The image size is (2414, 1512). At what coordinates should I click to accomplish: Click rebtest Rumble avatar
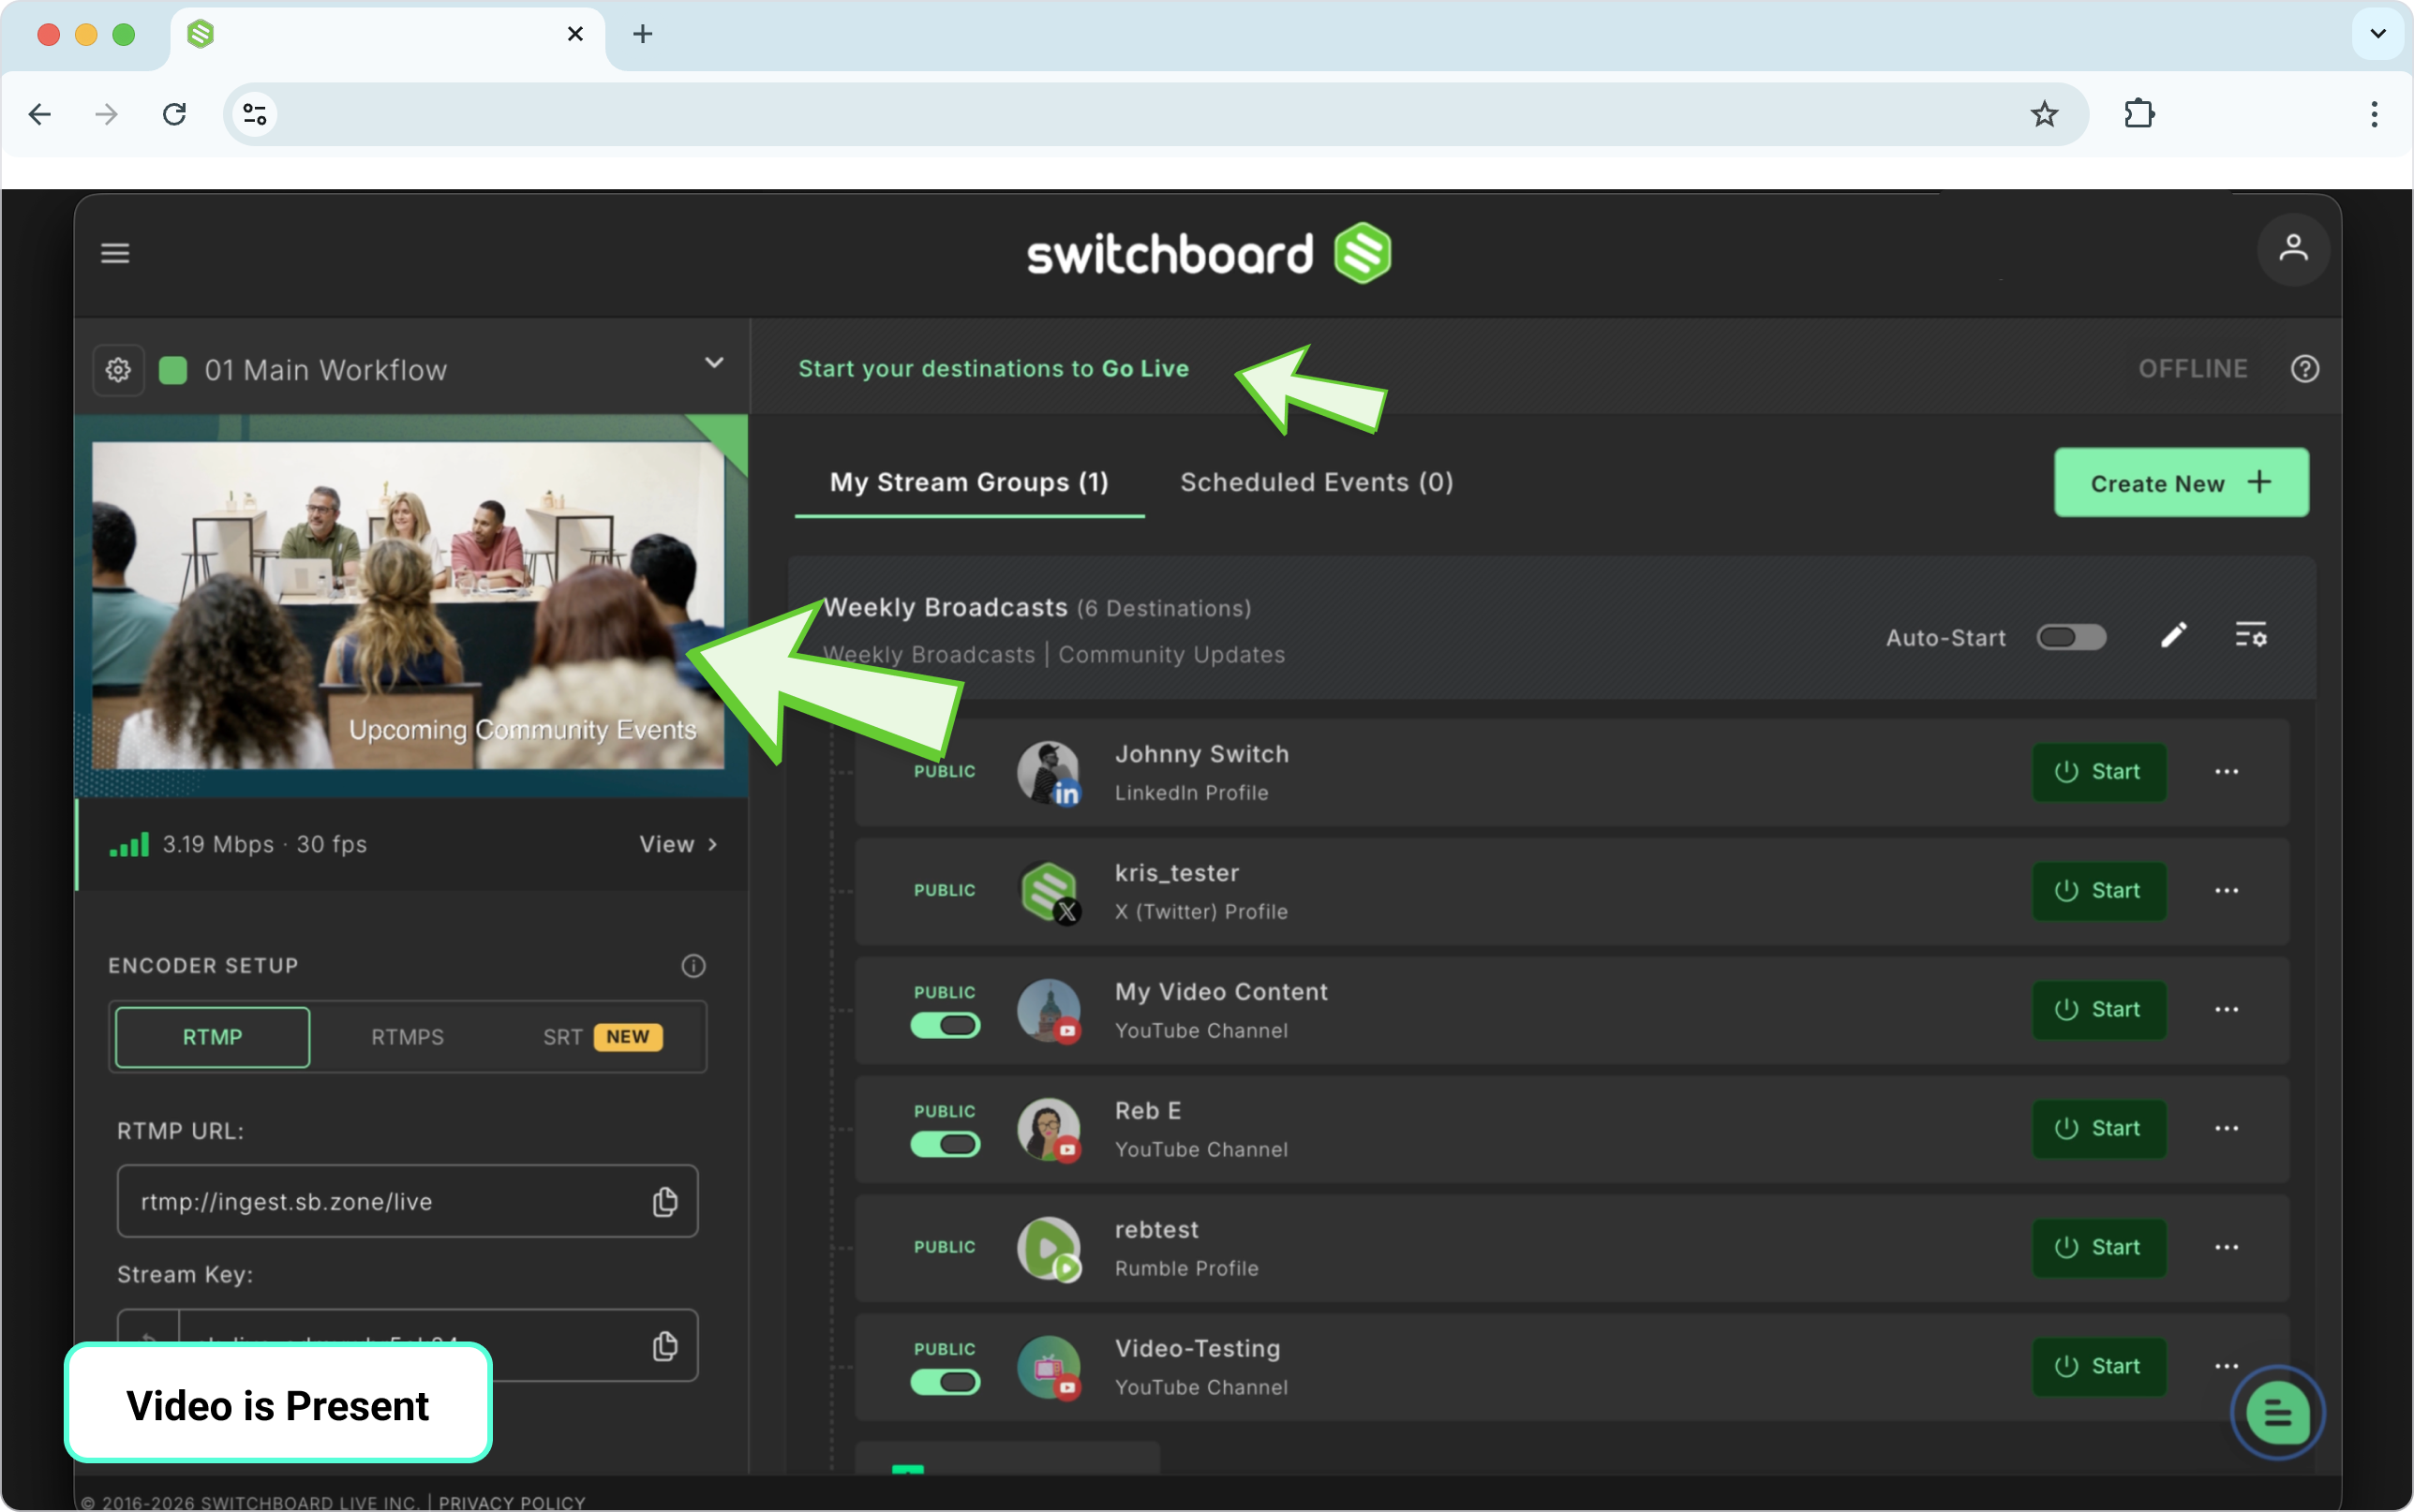1048,1248
